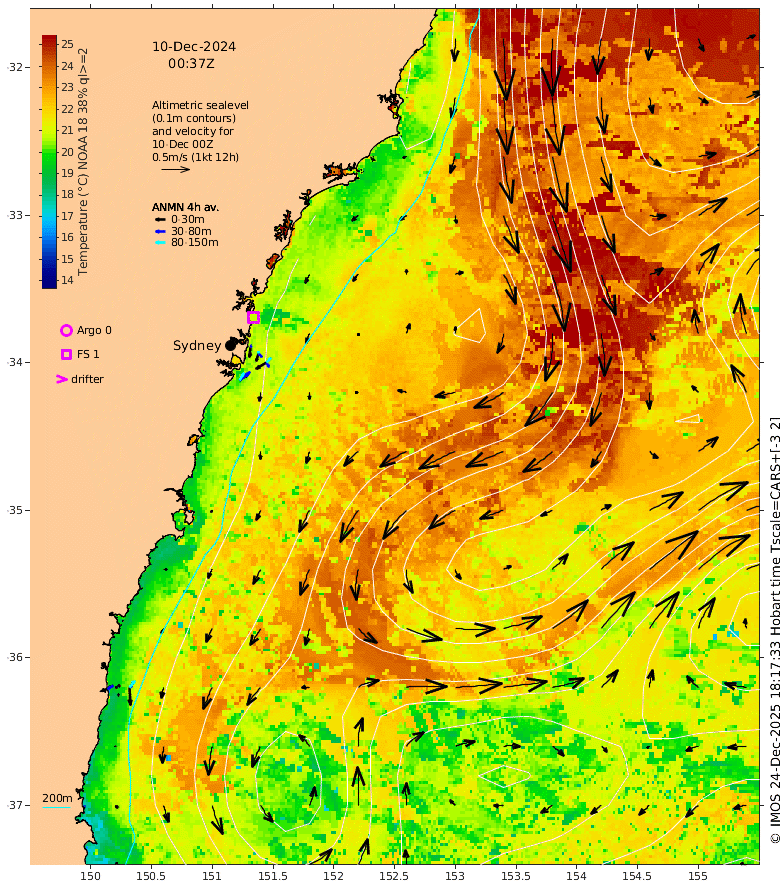Click the 150 longitude axis label
Viewport: 780px width, 890px height.
90,876
